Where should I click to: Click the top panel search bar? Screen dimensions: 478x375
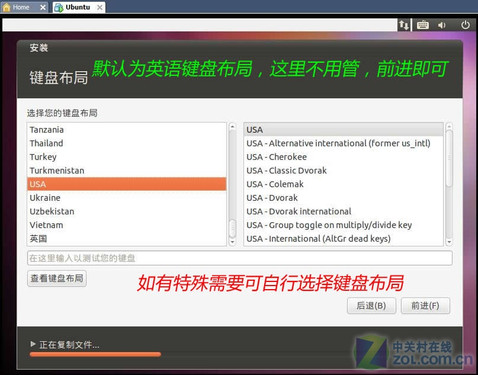coord(199,25)
